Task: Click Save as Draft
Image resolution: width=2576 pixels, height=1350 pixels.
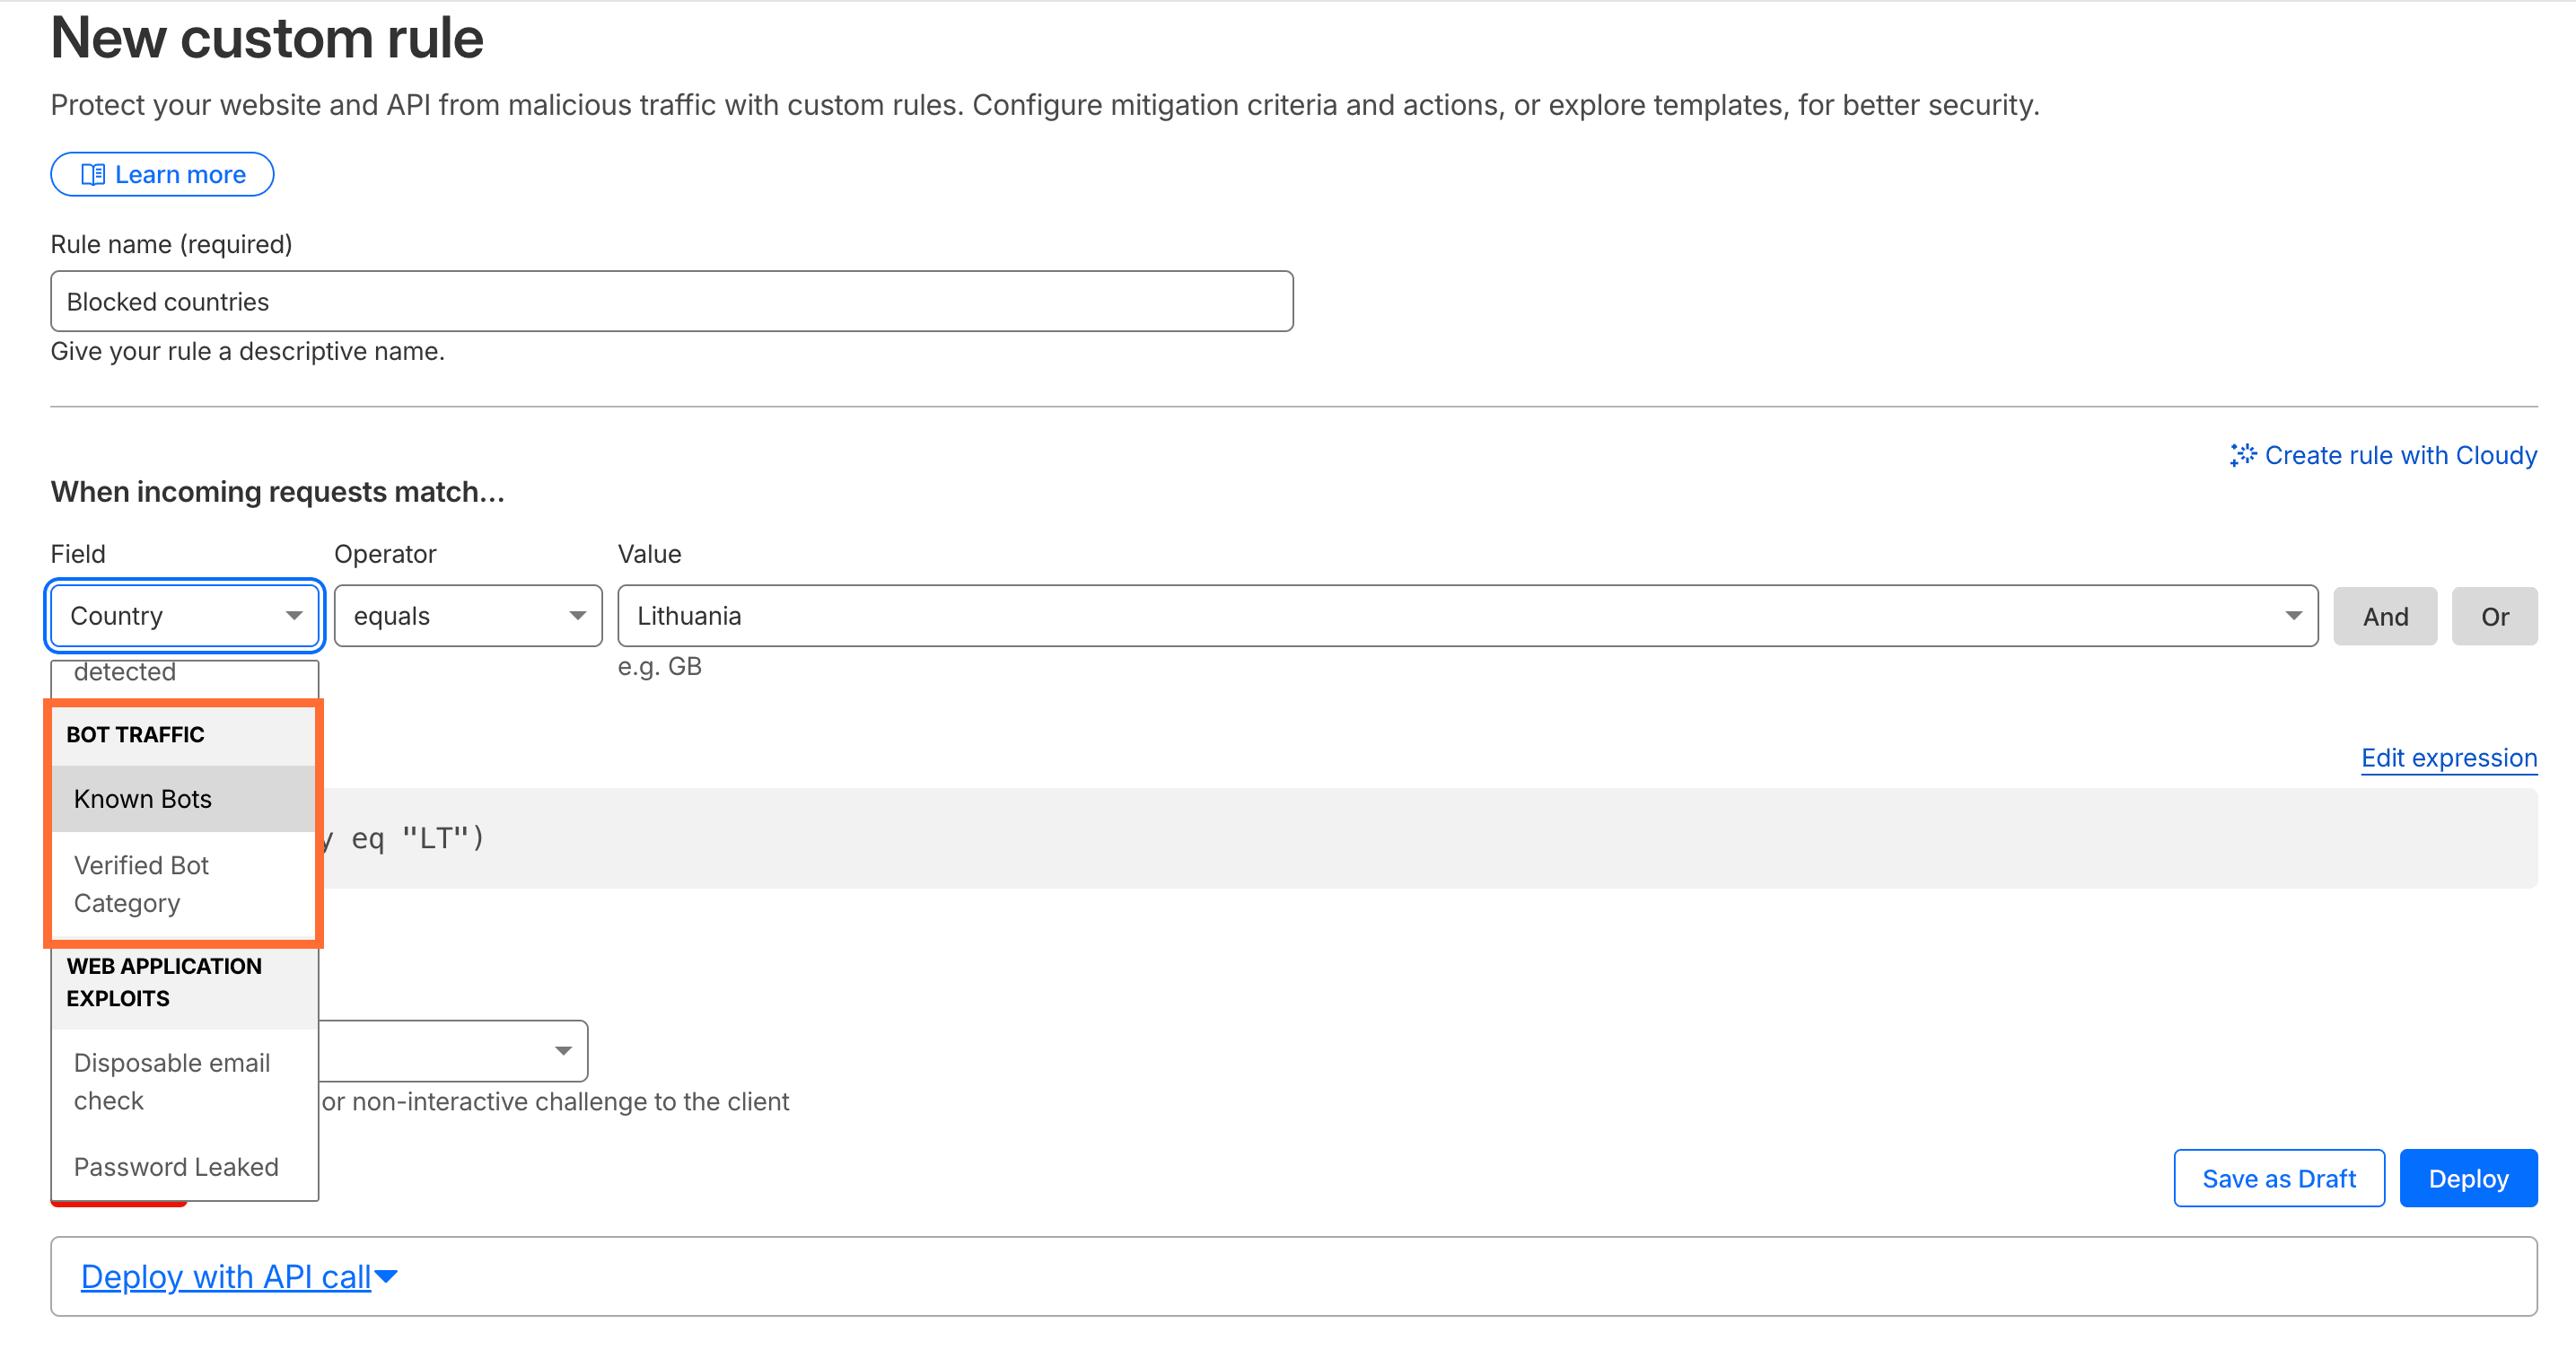Action: pos(2279,1177)
